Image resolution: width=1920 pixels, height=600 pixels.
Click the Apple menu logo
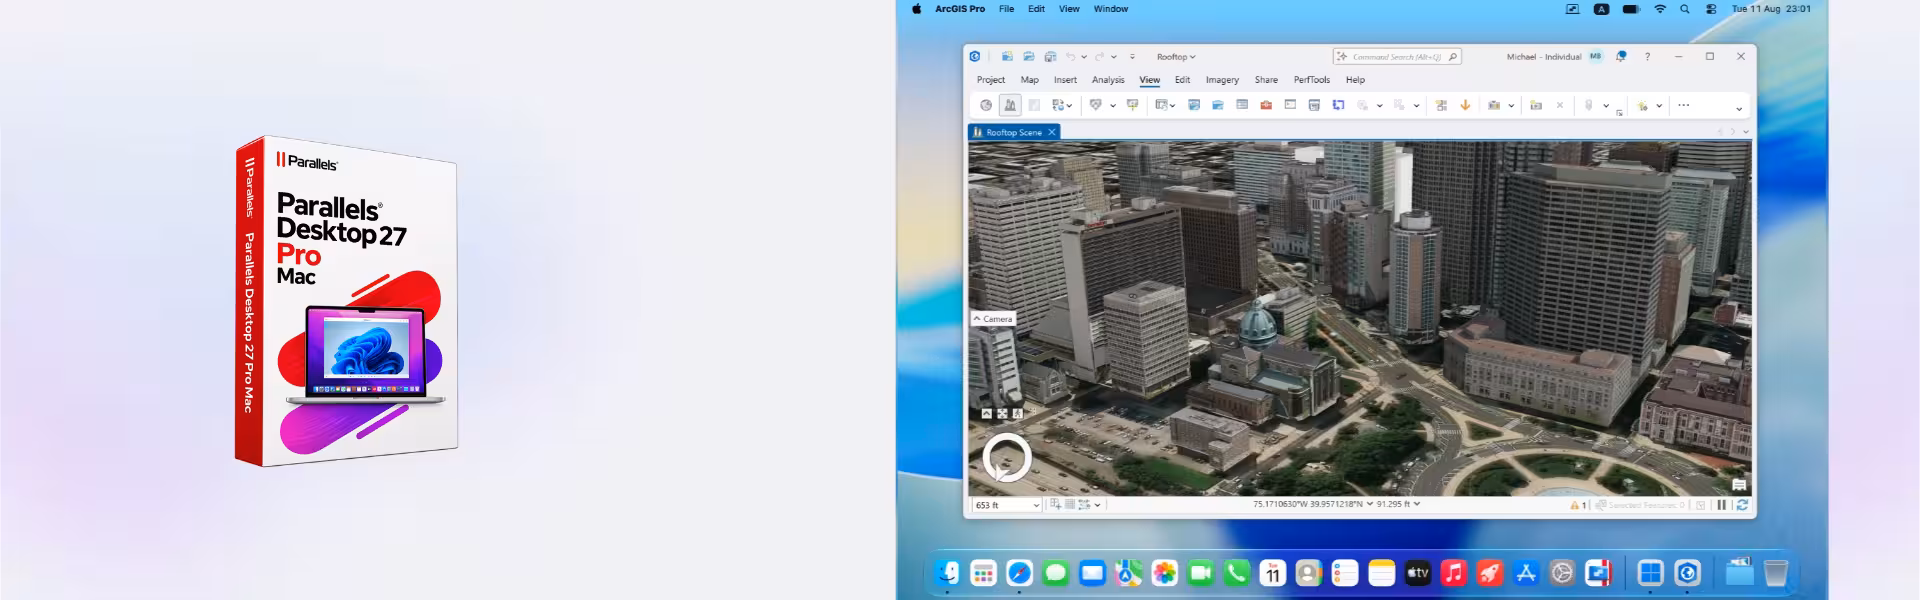(x=916, y=9)
